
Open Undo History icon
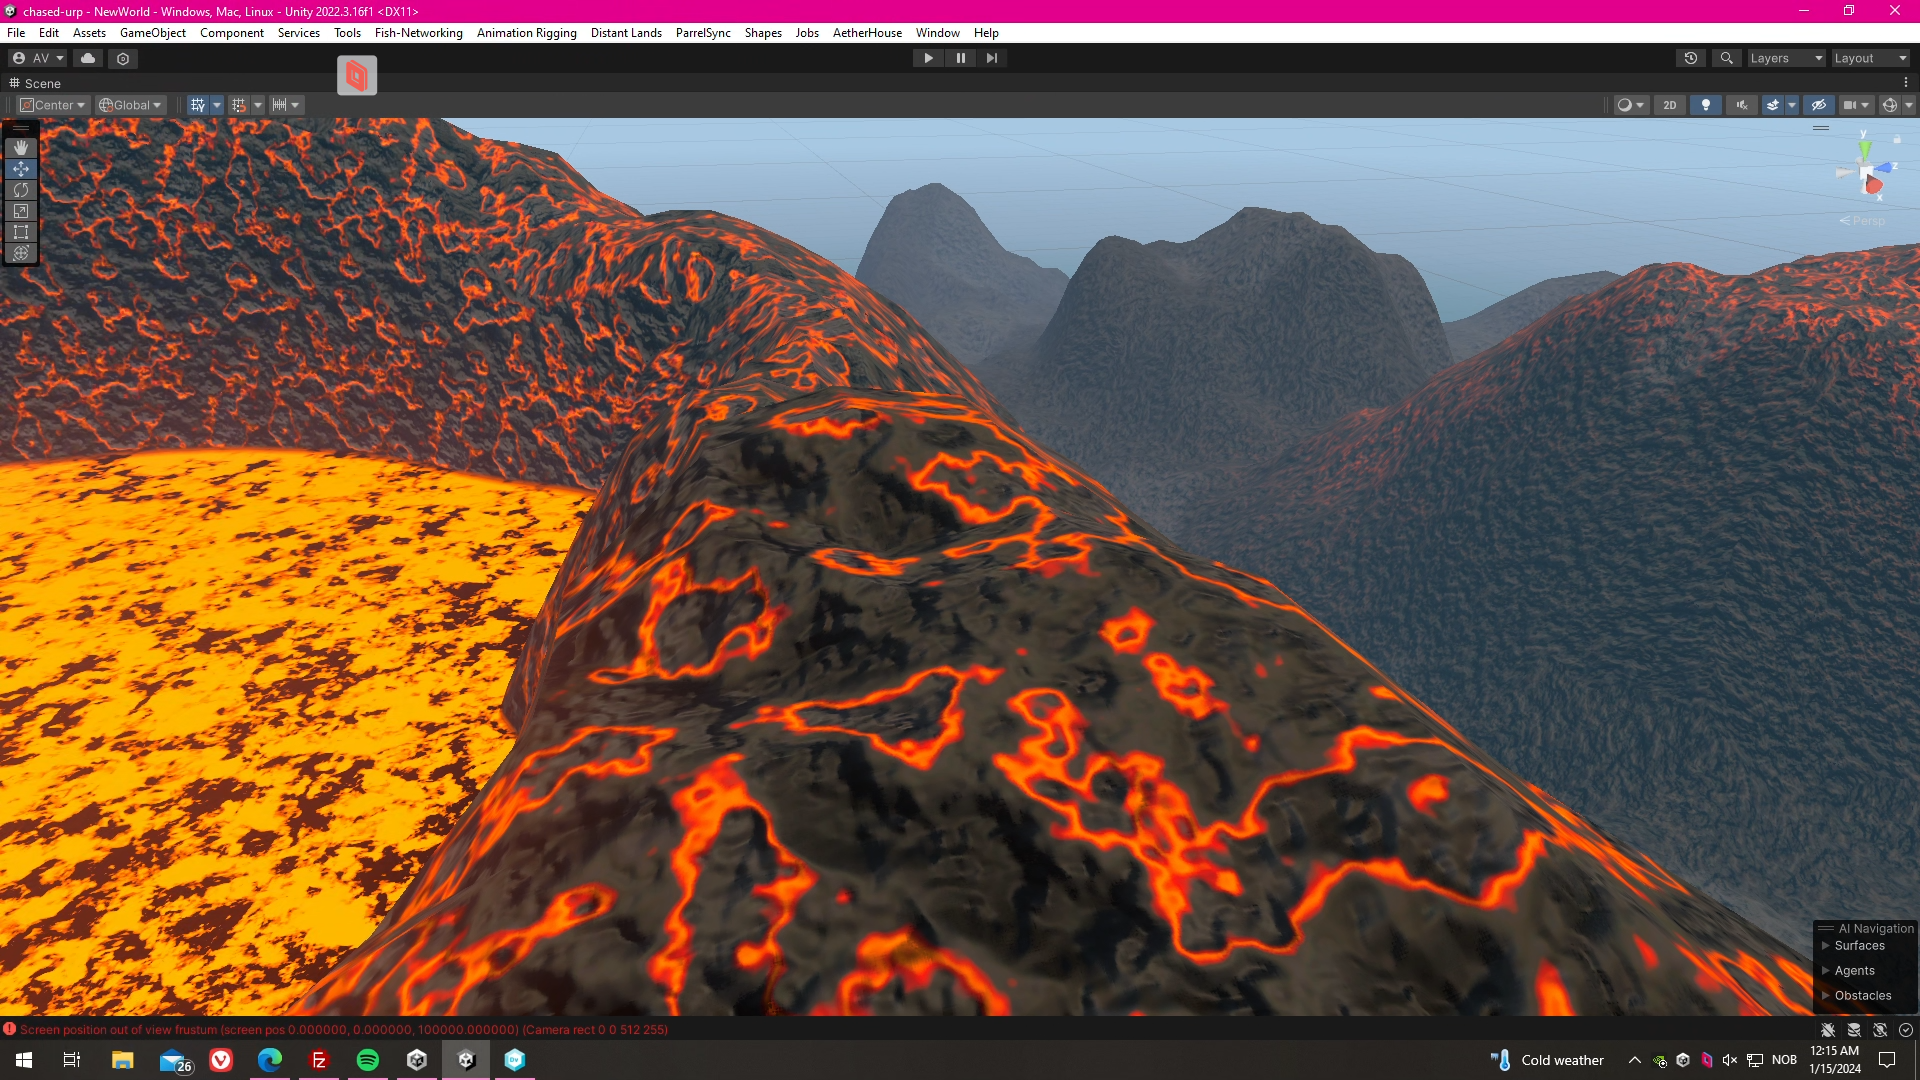(1691, 58)
